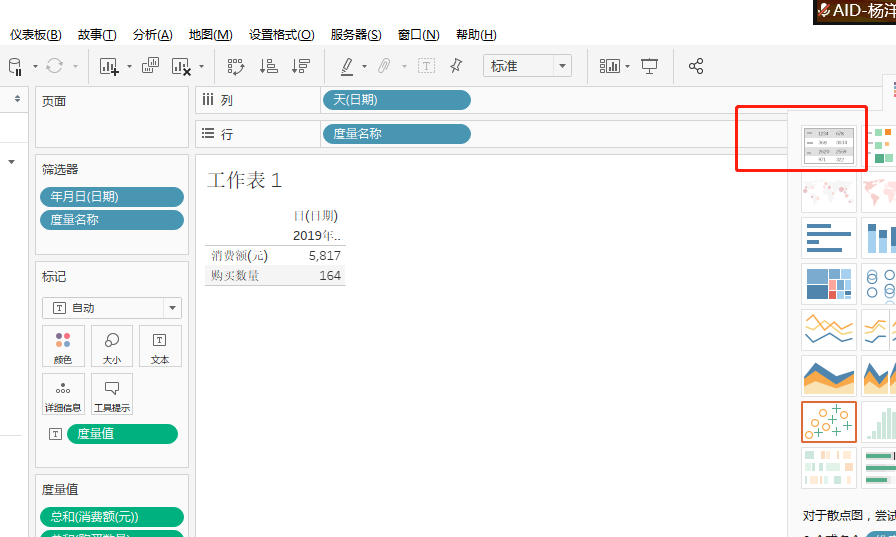Screen dimensions: 896x537
Task: Click the 2019年.. column header
Action: point(317,235)
